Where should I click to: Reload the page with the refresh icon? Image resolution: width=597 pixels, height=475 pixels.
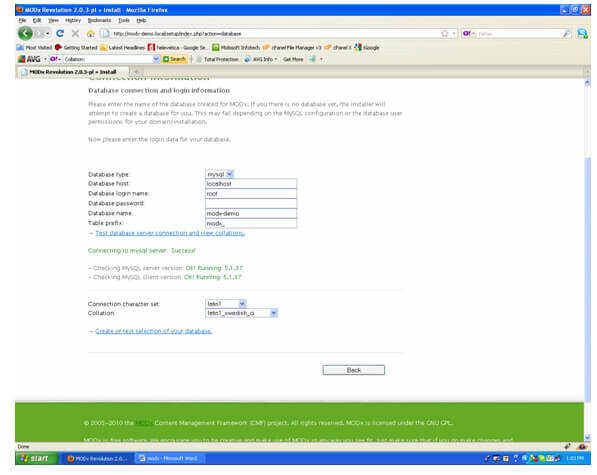60,33
